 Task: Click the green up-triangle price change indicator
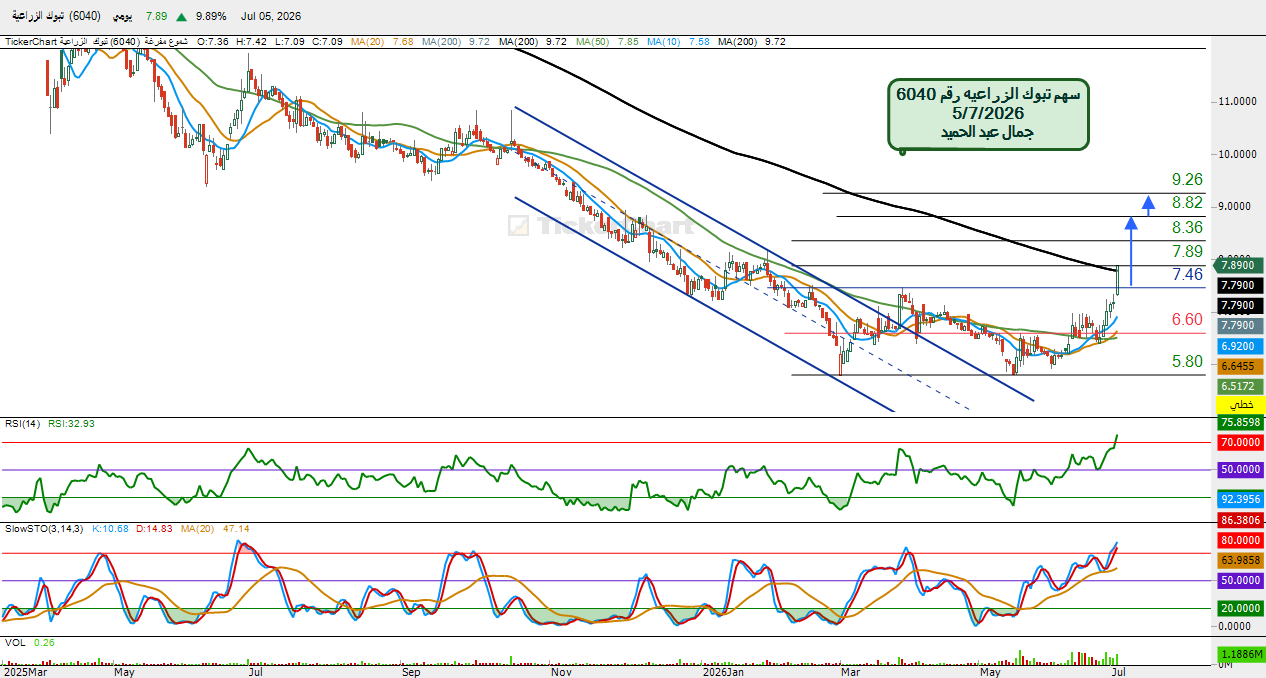click(181, 17)
